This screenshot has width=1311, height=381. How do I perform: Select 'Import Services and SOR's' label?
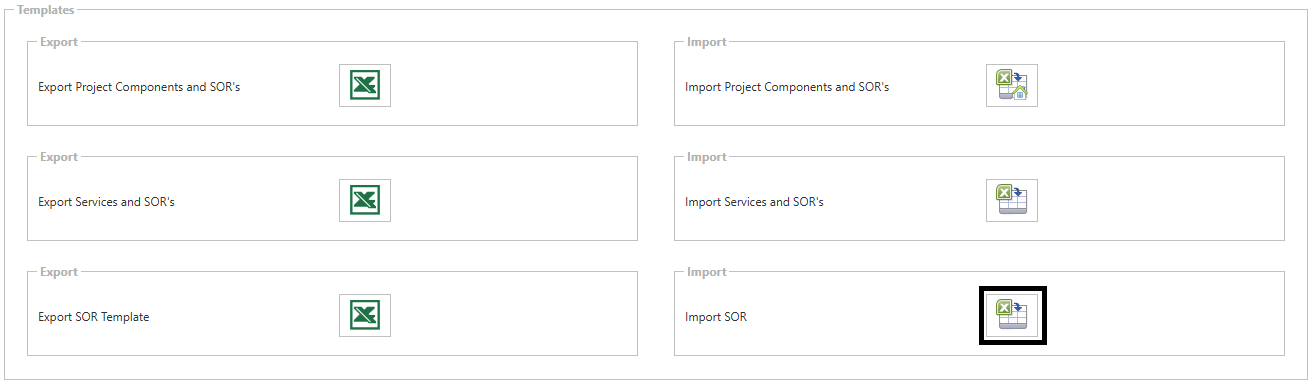coord(754,202)
